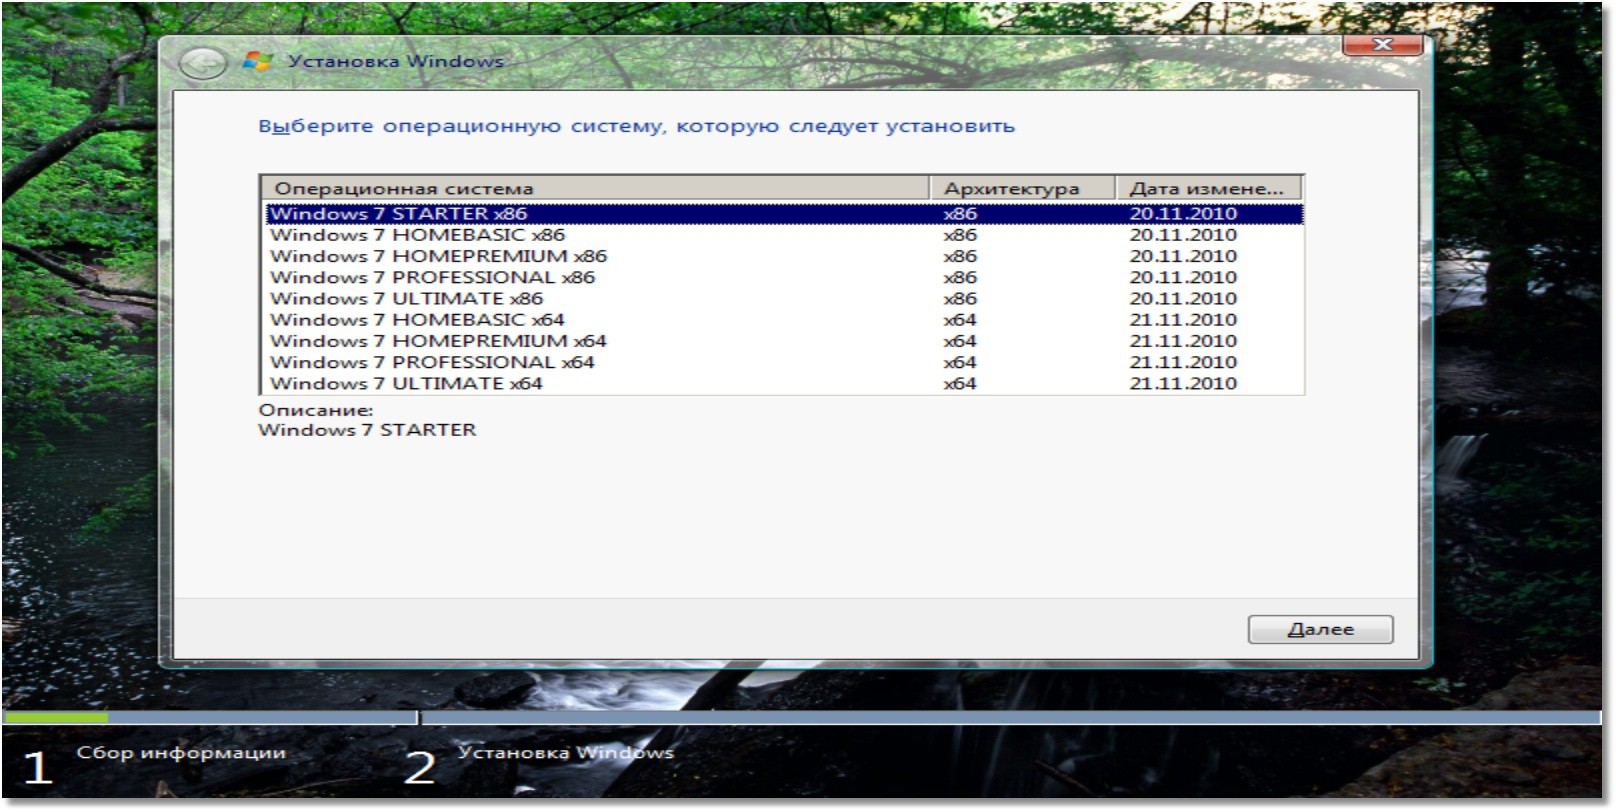This screenshot has width=1616, height=812.
Task: Click date 21.11.2010 in PROFESSIONAL x64 row
Action: coord(1183,362)
